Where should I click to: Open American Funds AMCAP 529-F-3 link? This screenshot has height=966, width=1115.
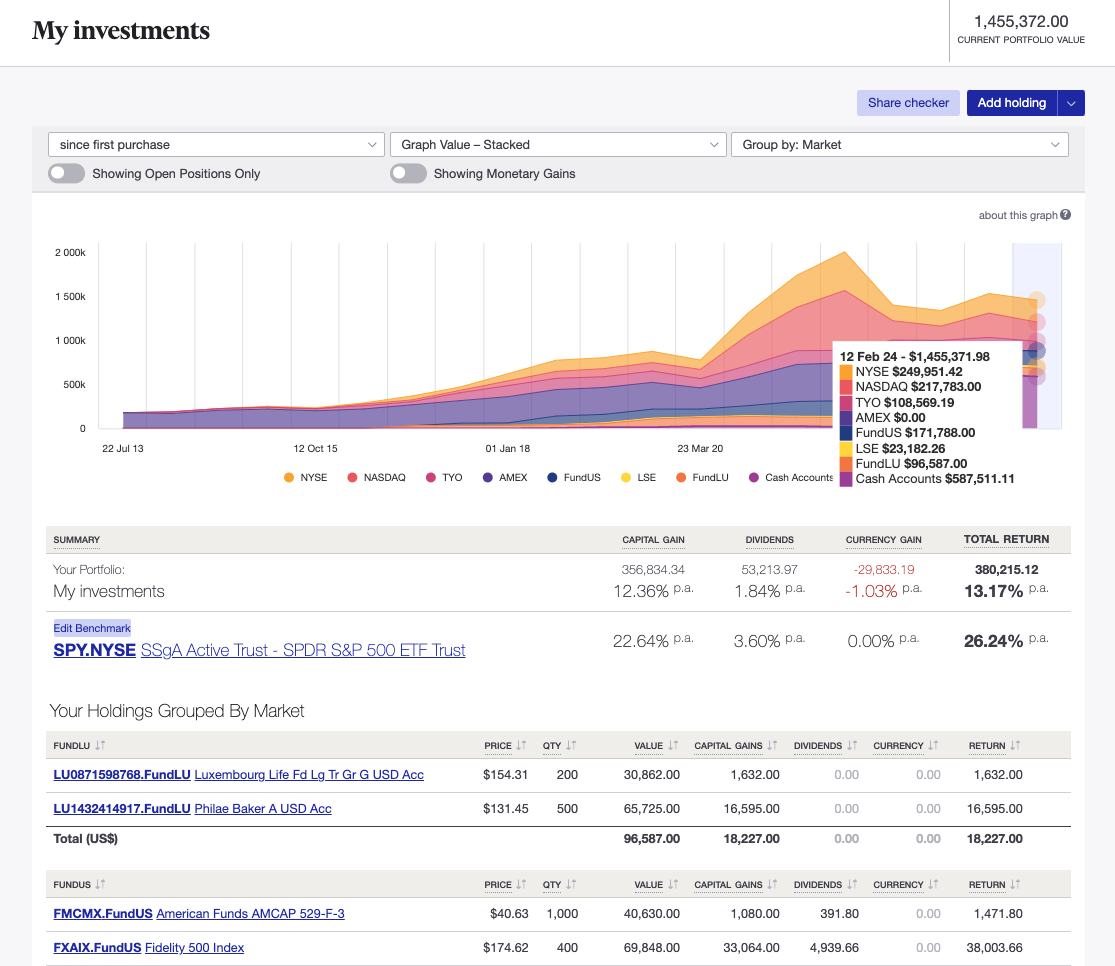point(250,913)
